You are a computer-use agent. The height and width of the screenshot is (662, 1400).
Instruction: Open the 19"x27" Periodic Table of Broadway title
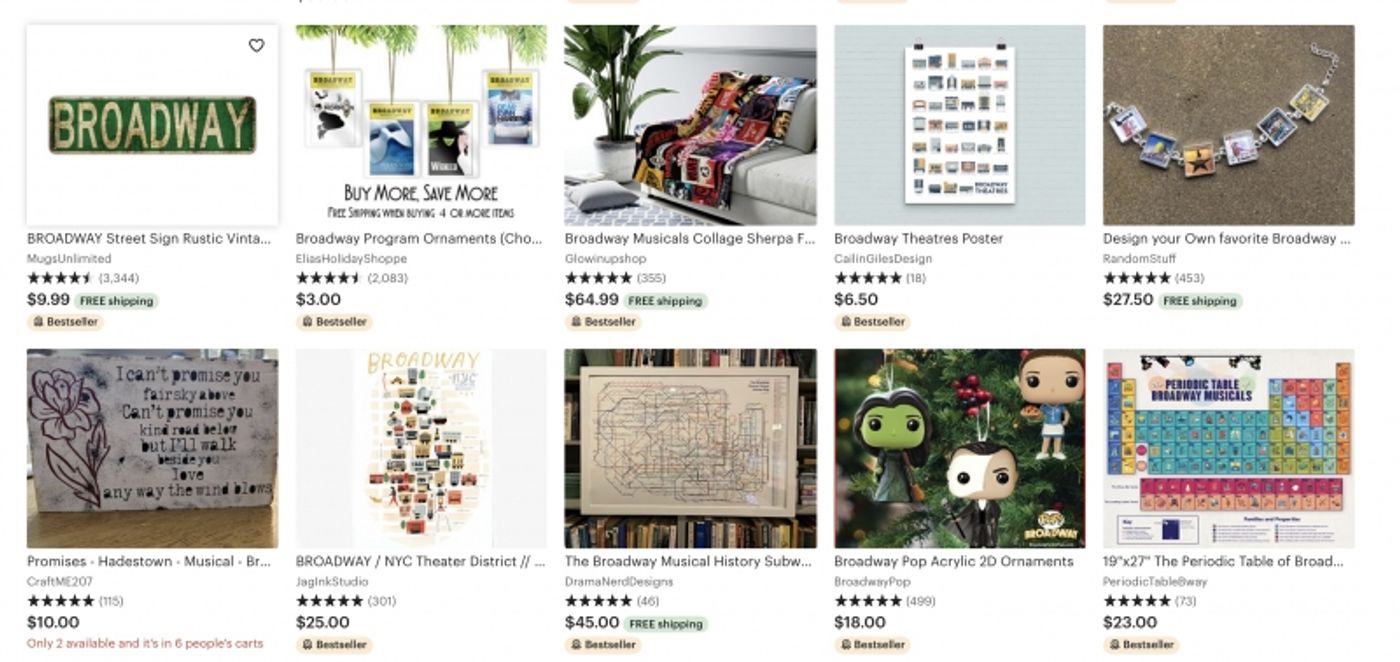1223,562
